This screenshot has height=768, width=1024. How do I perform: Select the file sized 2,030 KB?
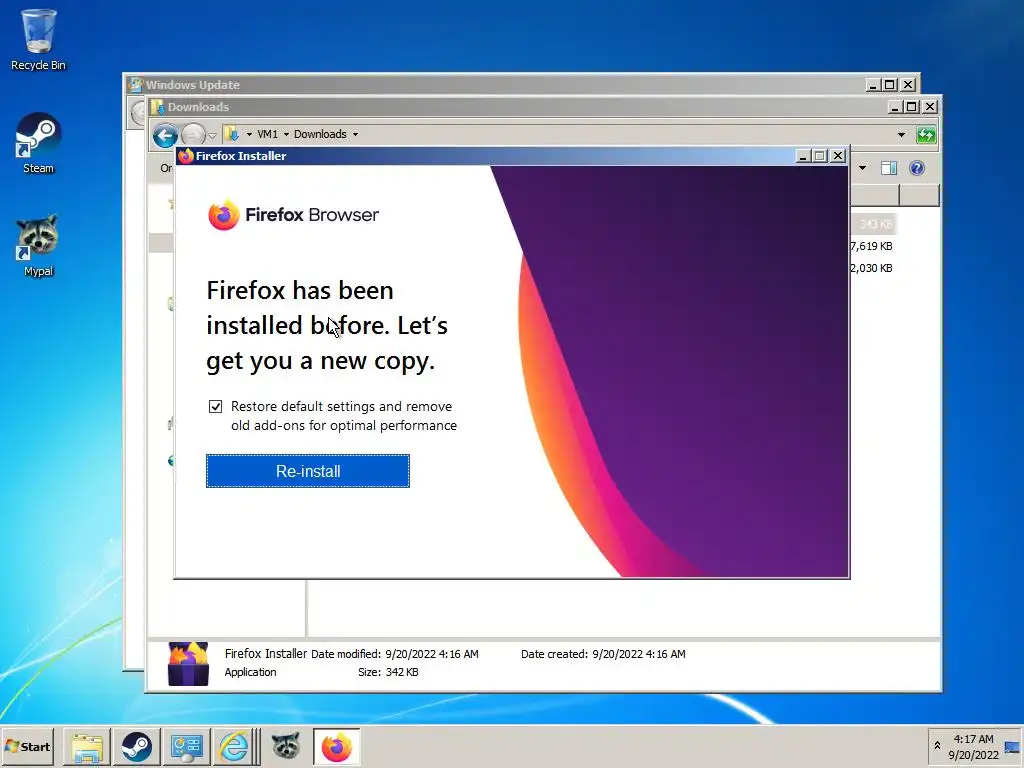click(x=871, y=268)
